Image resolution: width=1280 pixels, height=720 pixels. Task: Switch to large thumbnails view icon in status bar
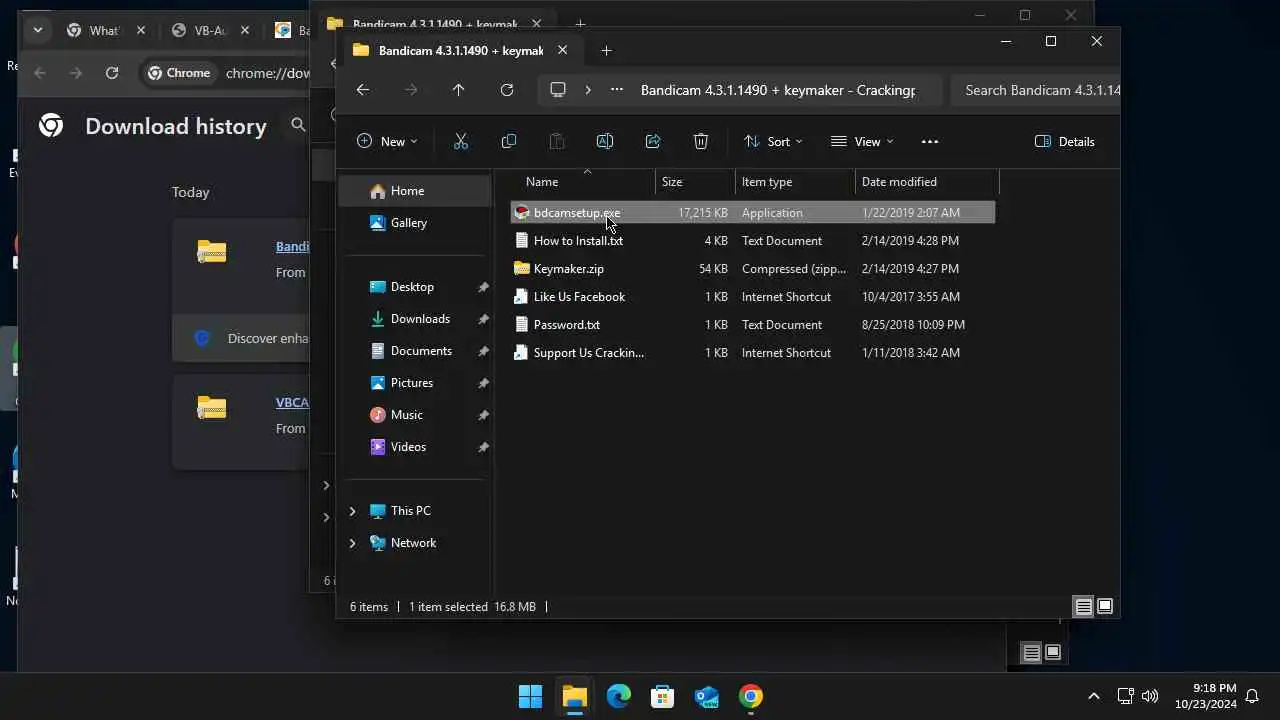click(x=1105, y=607)
